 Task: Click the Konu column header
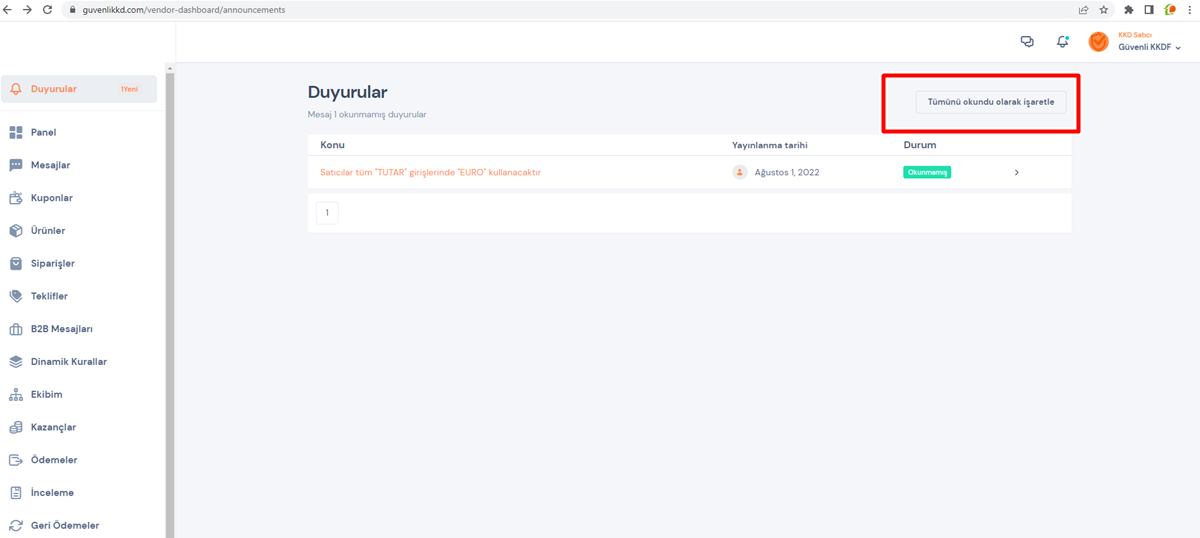click(332, 145)
